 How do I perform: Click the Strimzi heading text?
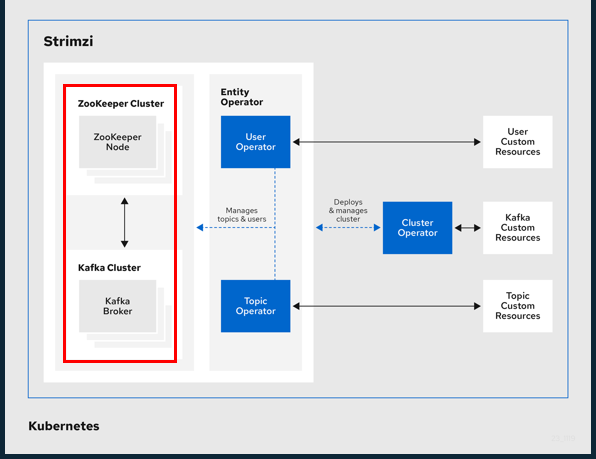click(x=68, y=41)
